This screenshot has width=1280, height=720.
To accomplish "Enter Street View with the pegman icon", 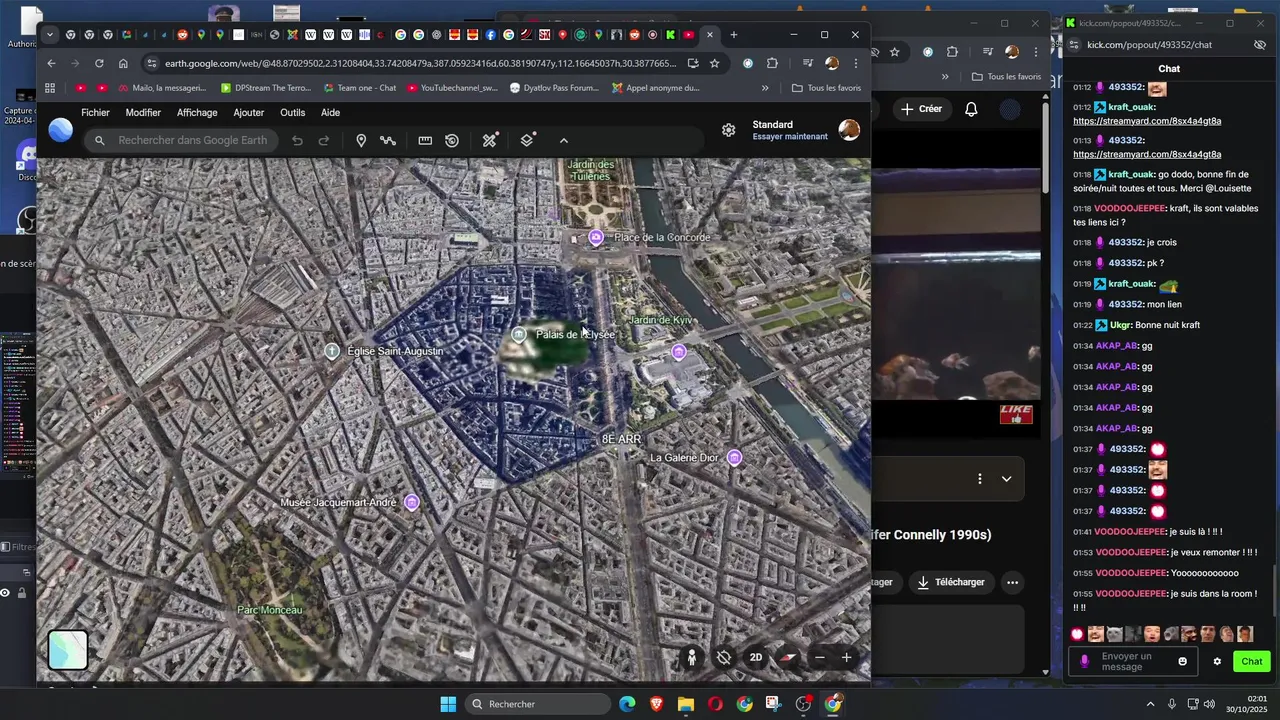I will click(x=692, y=658).
